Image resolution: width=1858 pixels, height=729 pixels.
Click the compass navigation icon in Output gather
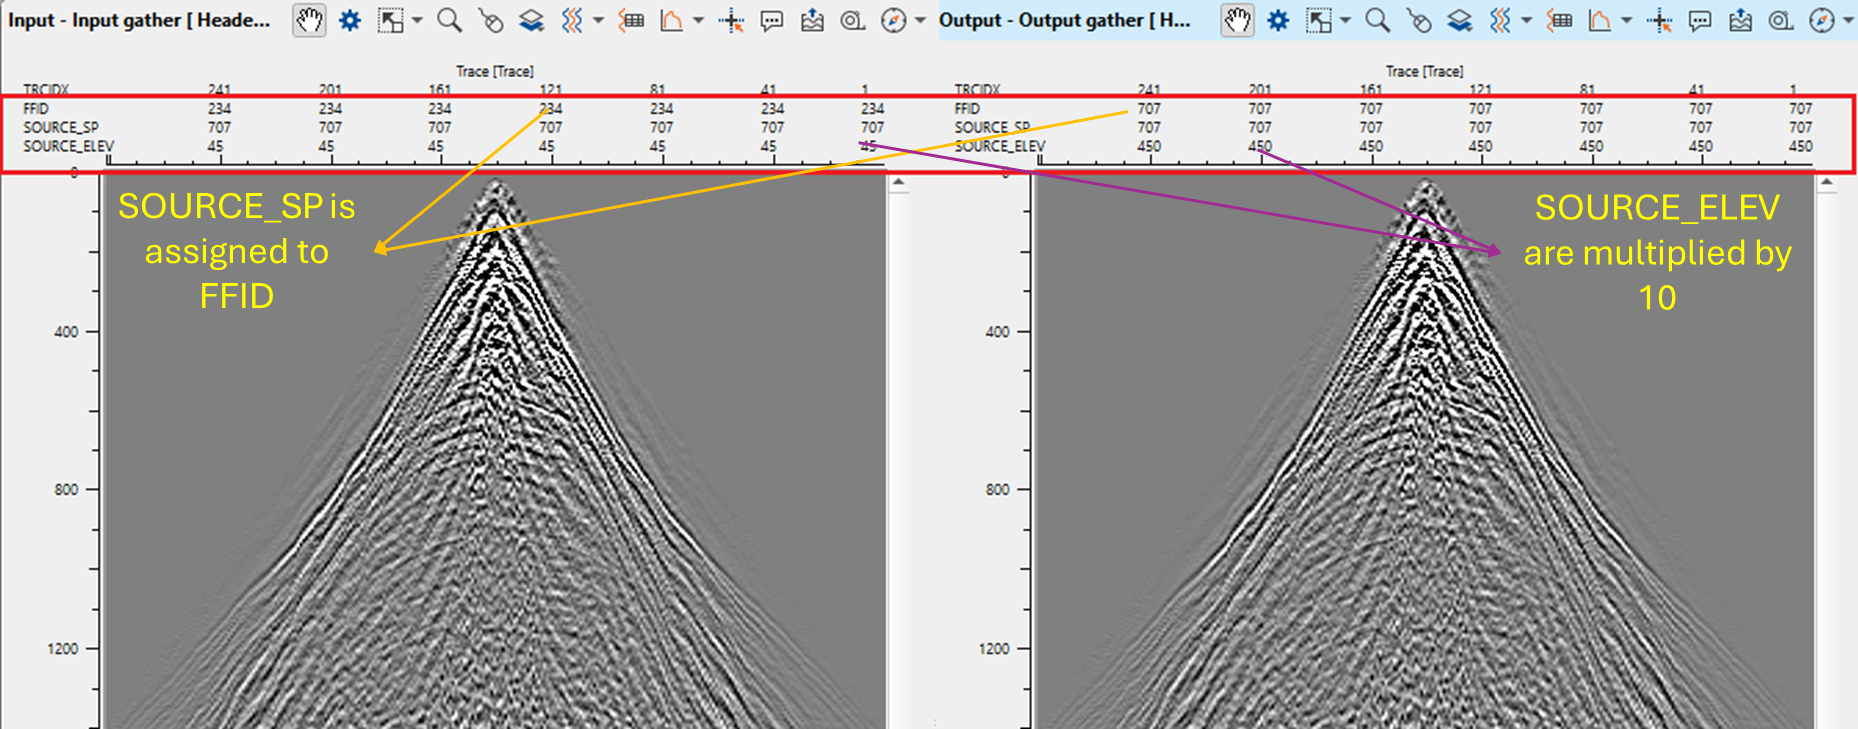tap(1822, 20)
